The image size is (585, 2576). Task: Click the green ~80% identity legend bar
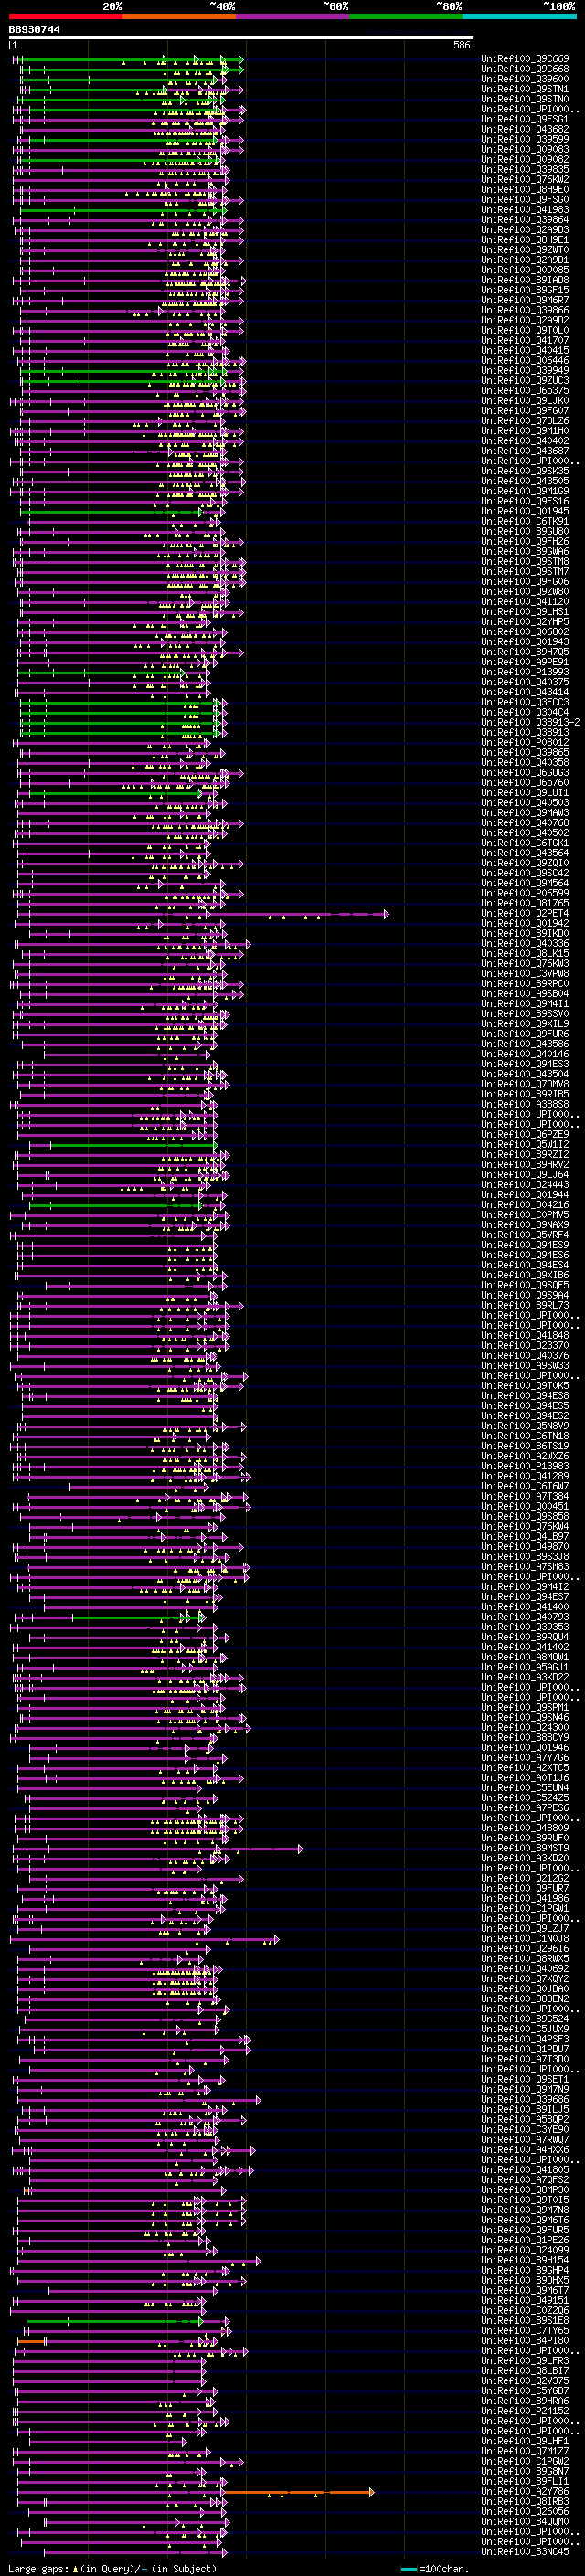(x=406, y=16)
